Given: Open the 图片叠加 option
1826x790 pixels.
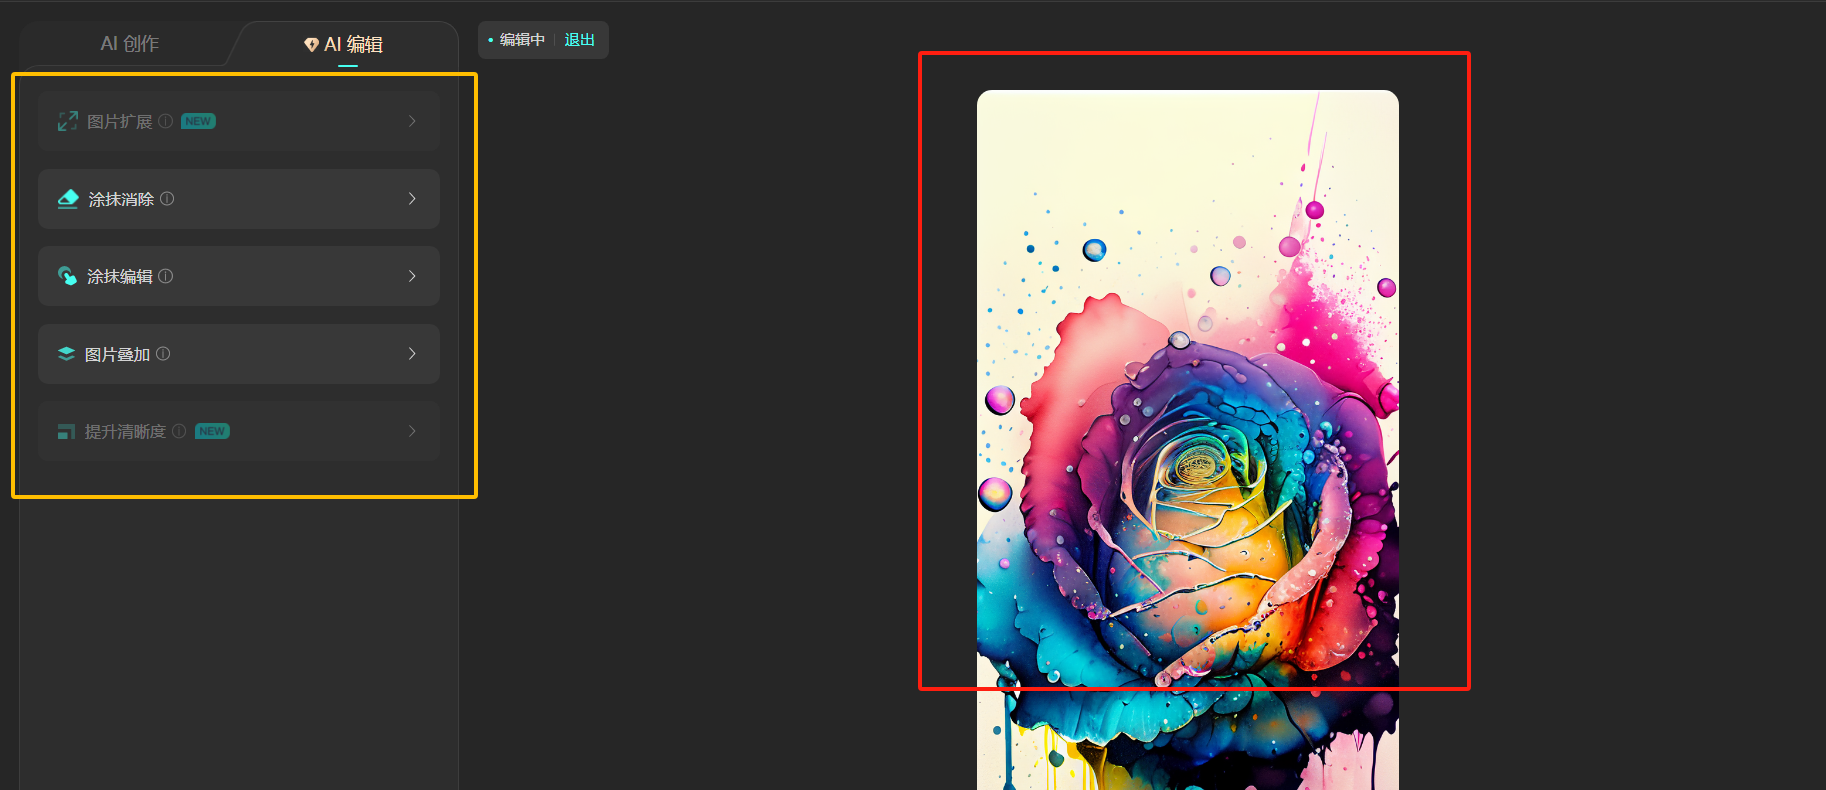Looking at the screenshot, I should (x=239, y=354).
